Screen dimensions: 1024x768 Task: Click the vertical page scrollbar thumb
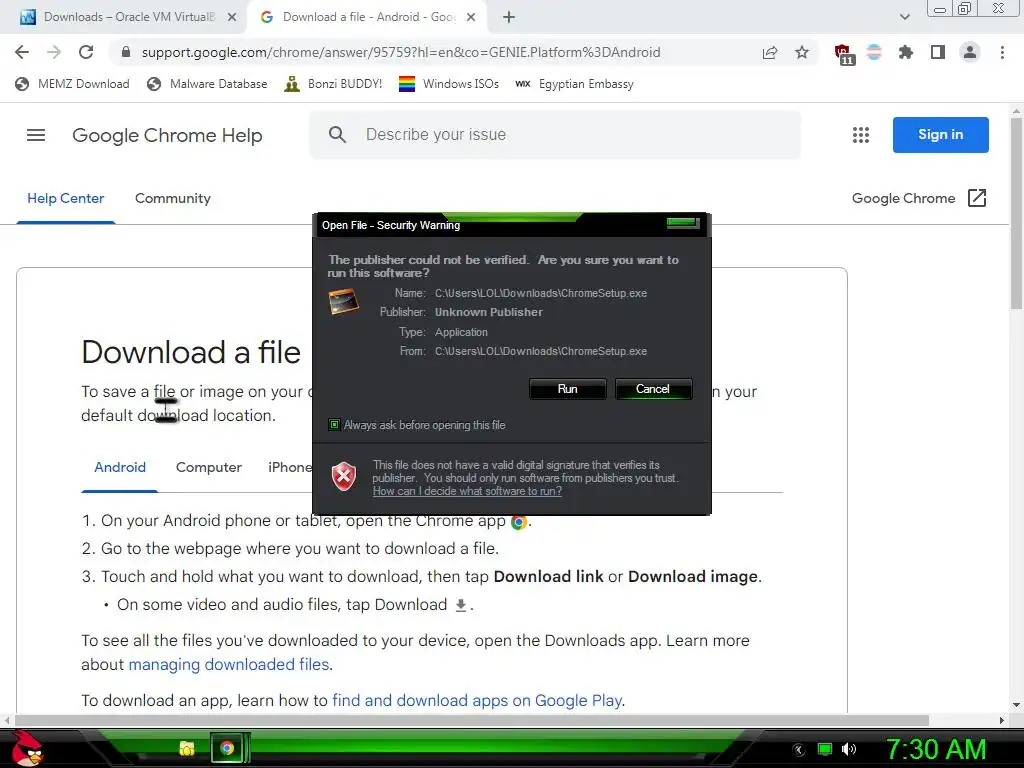1016,212
